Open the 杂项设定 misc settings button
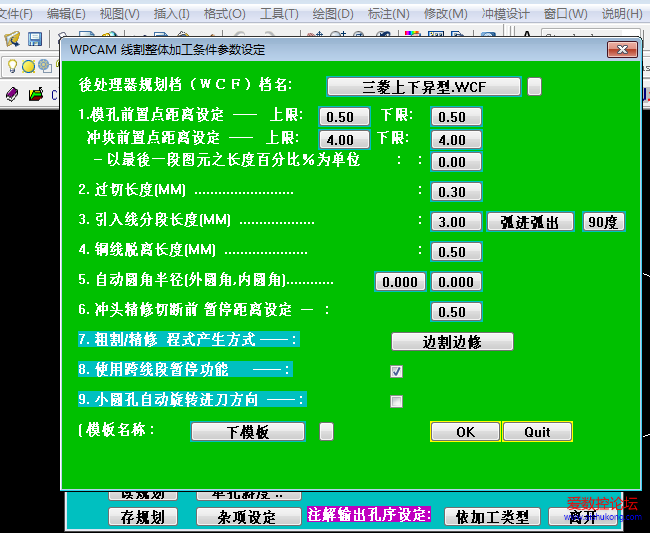650x533 pixels. point(248,516)
